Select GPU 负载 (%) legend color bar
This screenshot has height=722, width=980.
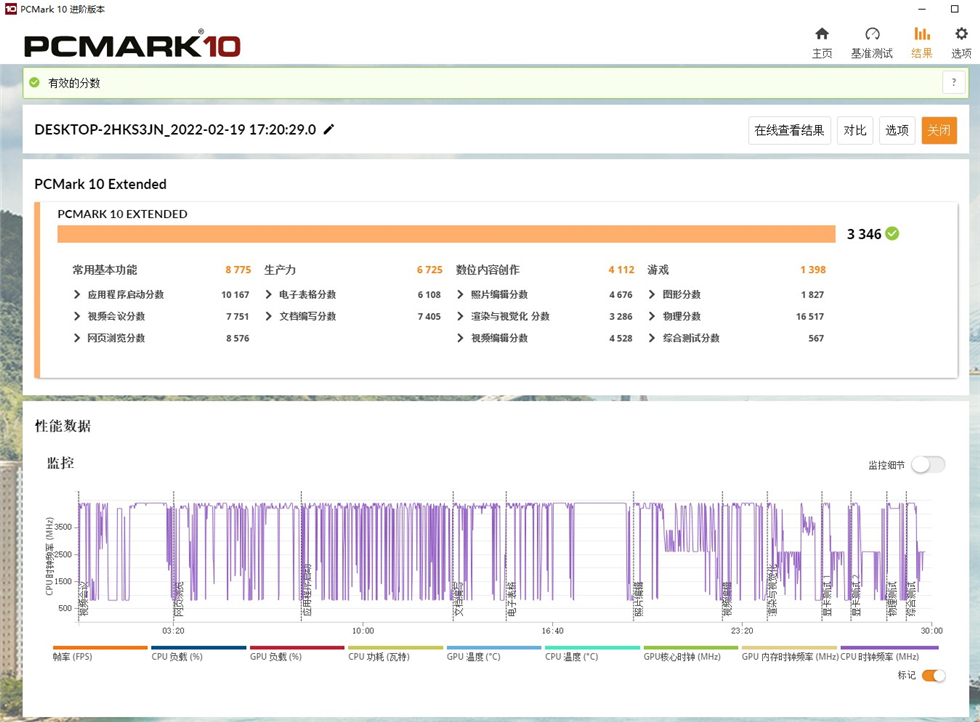297,648
